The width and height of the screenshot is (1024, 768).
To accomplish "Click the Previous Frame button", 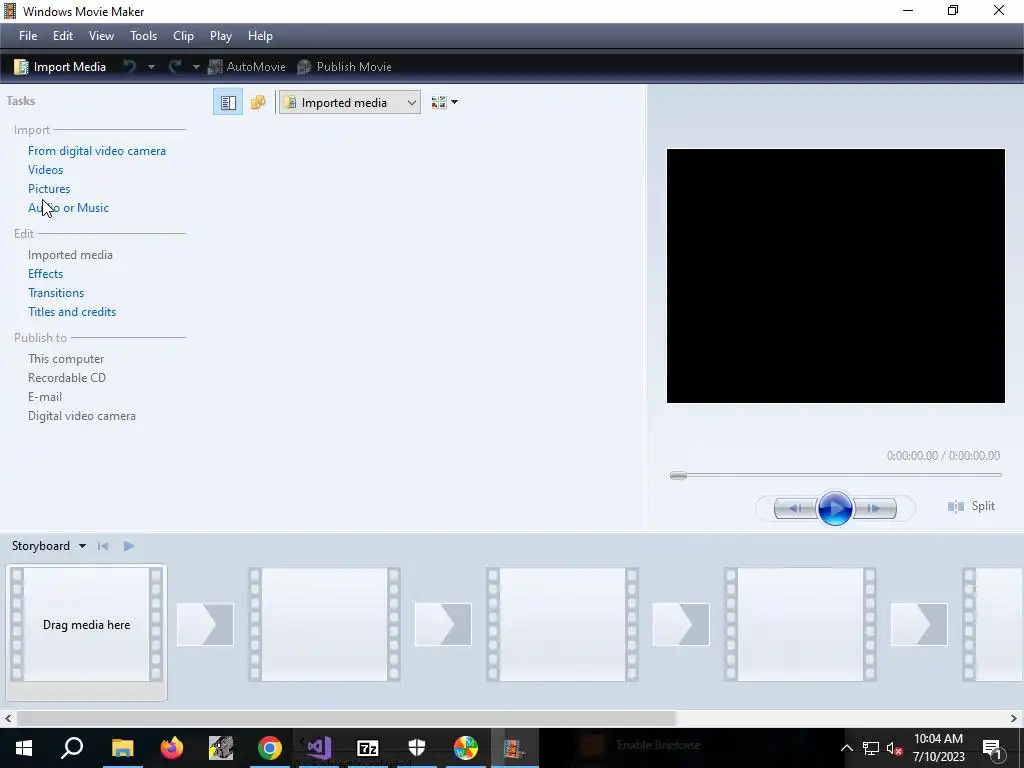I will pos(795,508).
